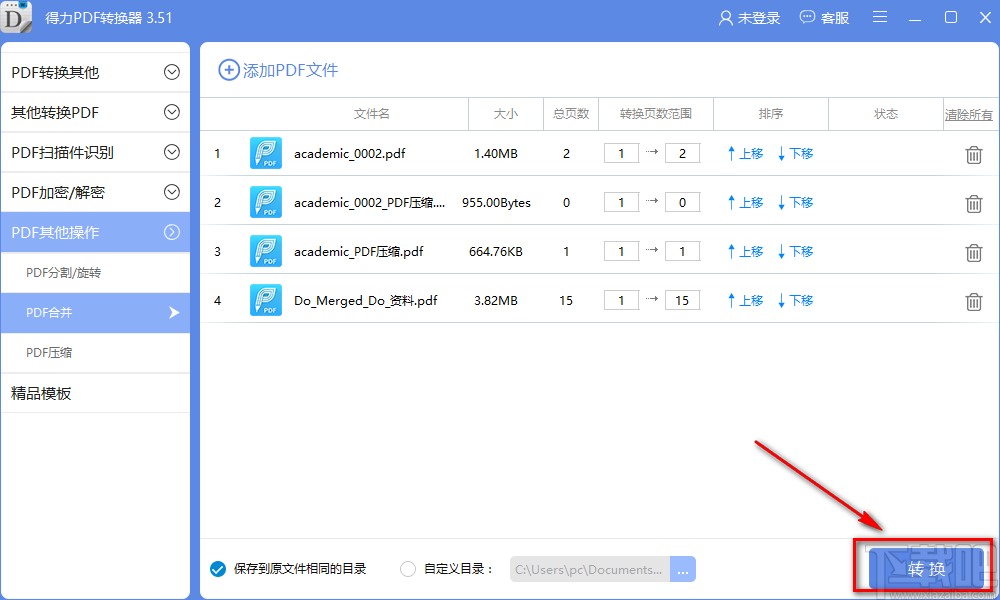The image size is (1000, 600).
Task: Click PDF file icon of row 2
Action: [266, 202]
